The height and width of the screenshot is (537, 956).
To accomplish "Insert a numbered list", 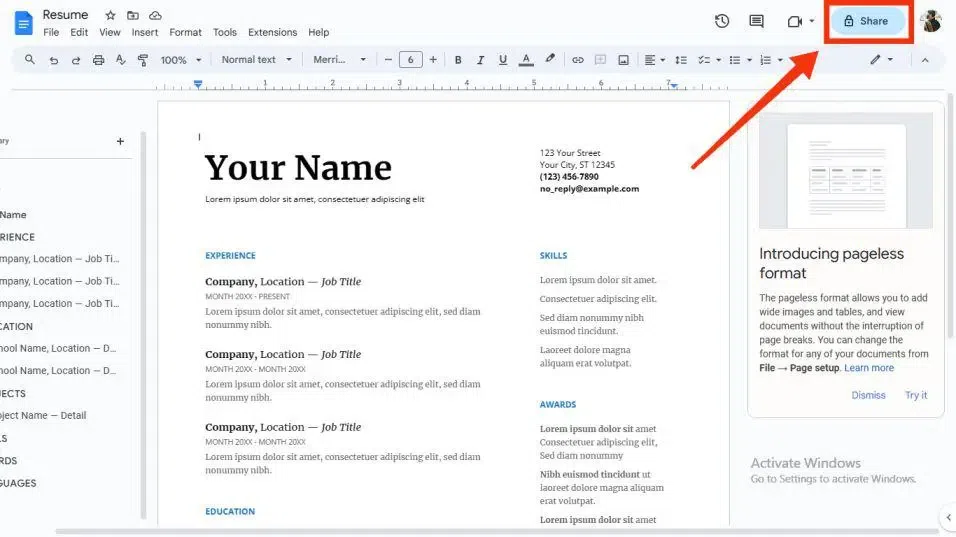I will click(766, 60).
